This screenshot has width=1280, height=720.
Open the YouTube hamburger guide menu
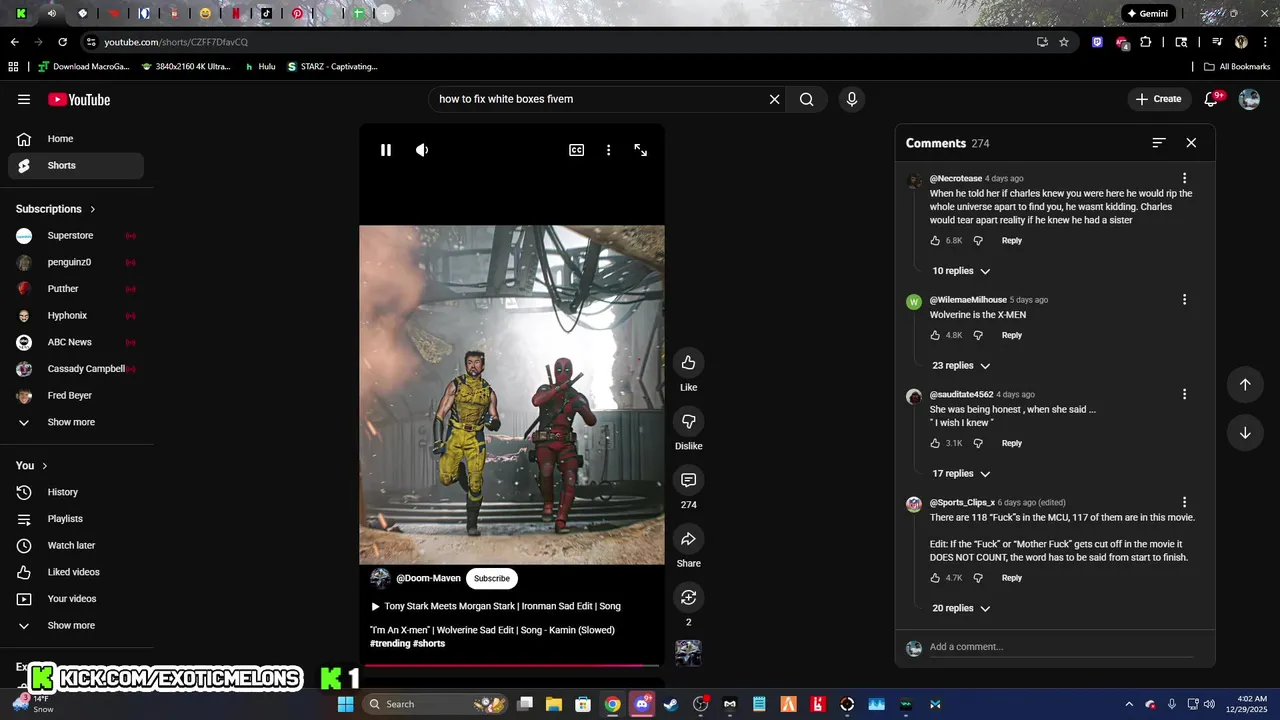24,99
